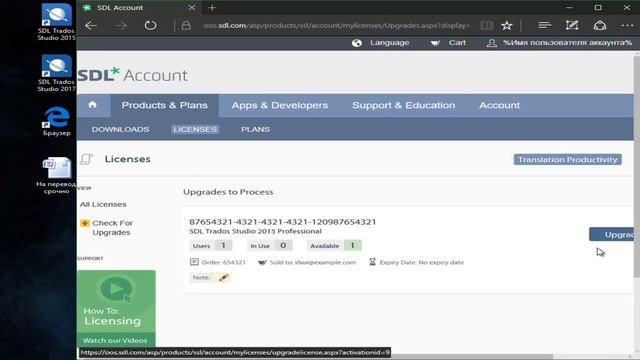Click the Check For Upgrades star icon
Viewport: 640px width, 360px height.
tap(85, 223)
